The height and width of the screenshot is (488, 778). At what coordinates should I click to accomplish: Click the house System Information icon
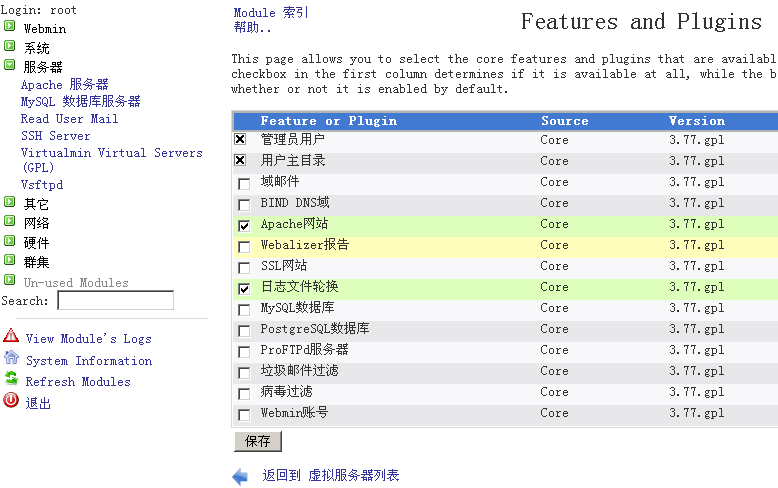[11, 358]
